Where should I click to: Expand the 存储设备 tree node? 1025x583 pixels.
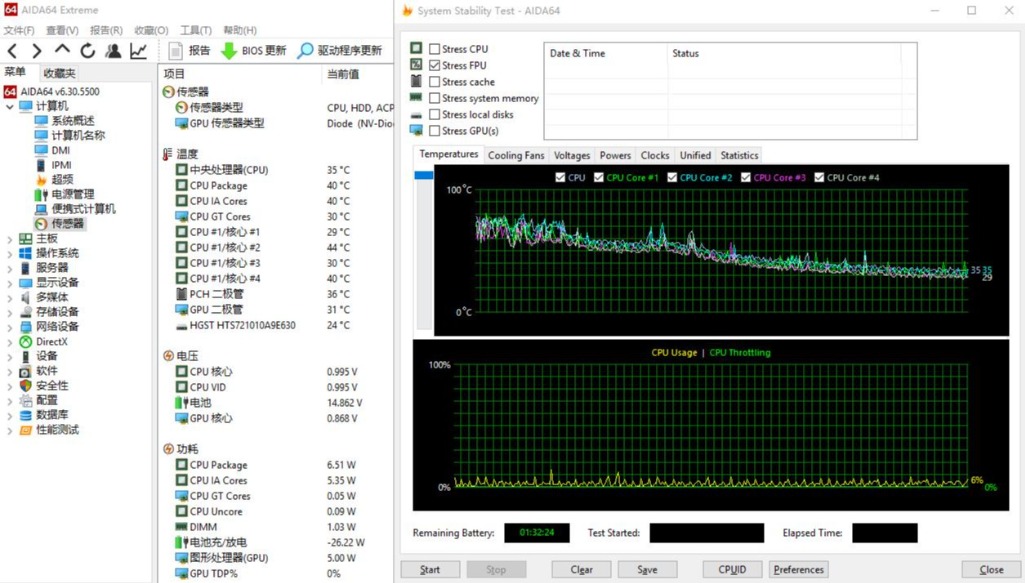10,312
